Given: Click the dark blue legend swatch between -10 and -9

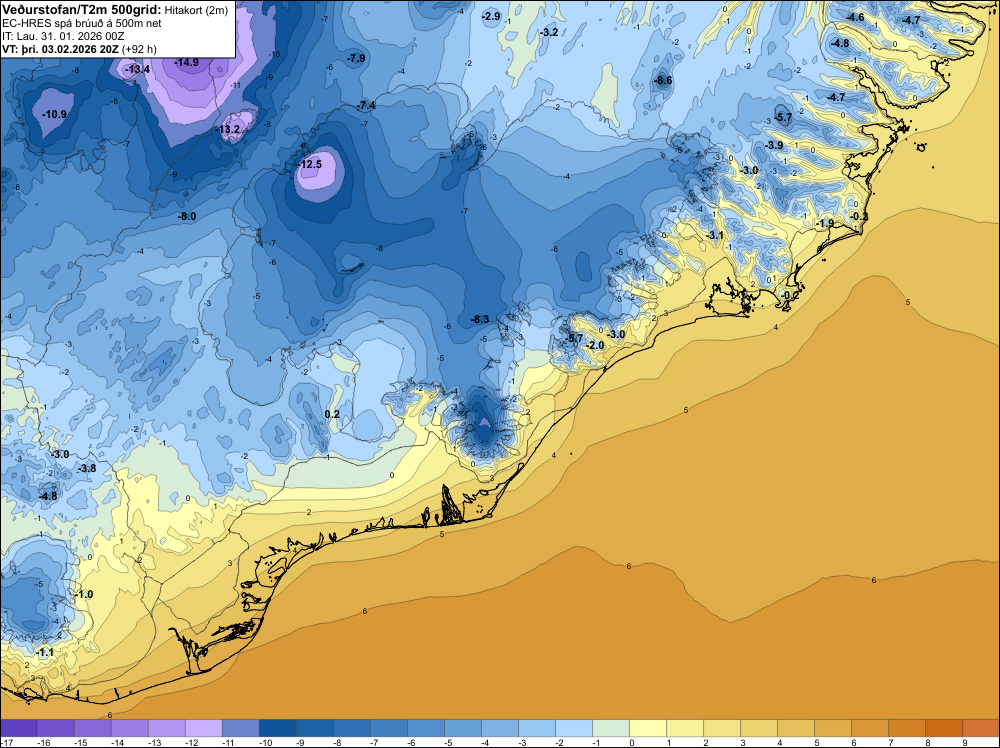Looking at the screenshot, I should click(x=277, y=729).
